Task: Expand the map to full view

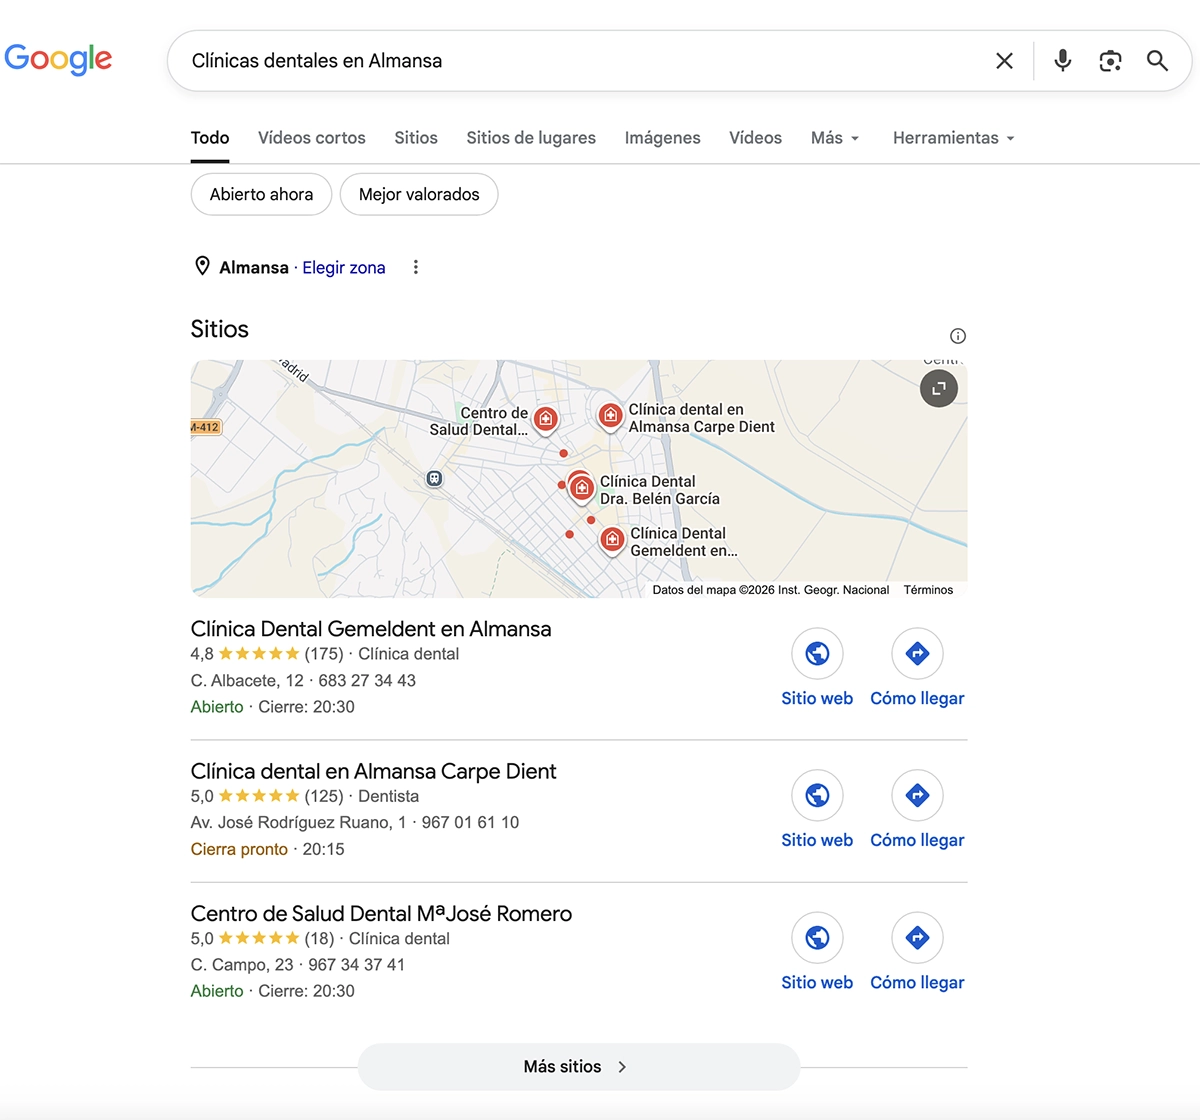Action: 939,388
